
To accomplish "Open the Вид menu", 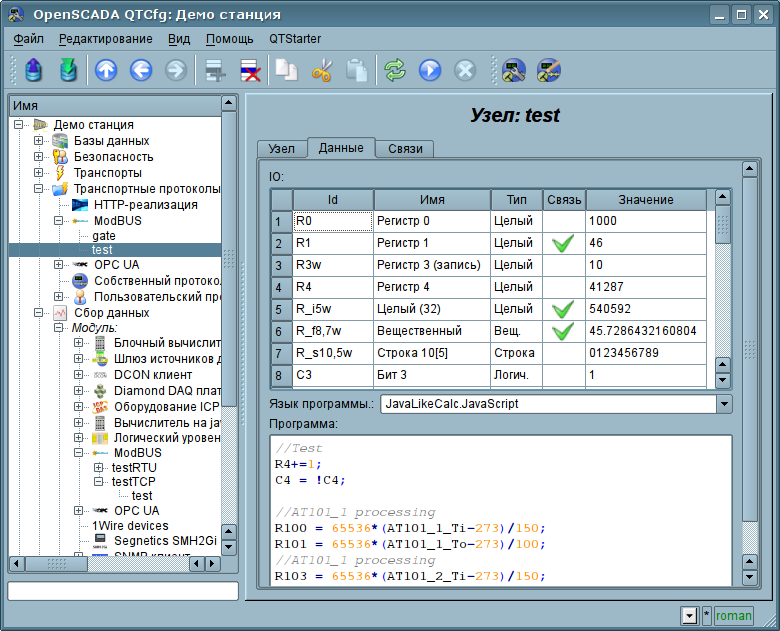I will pos(179,39).
